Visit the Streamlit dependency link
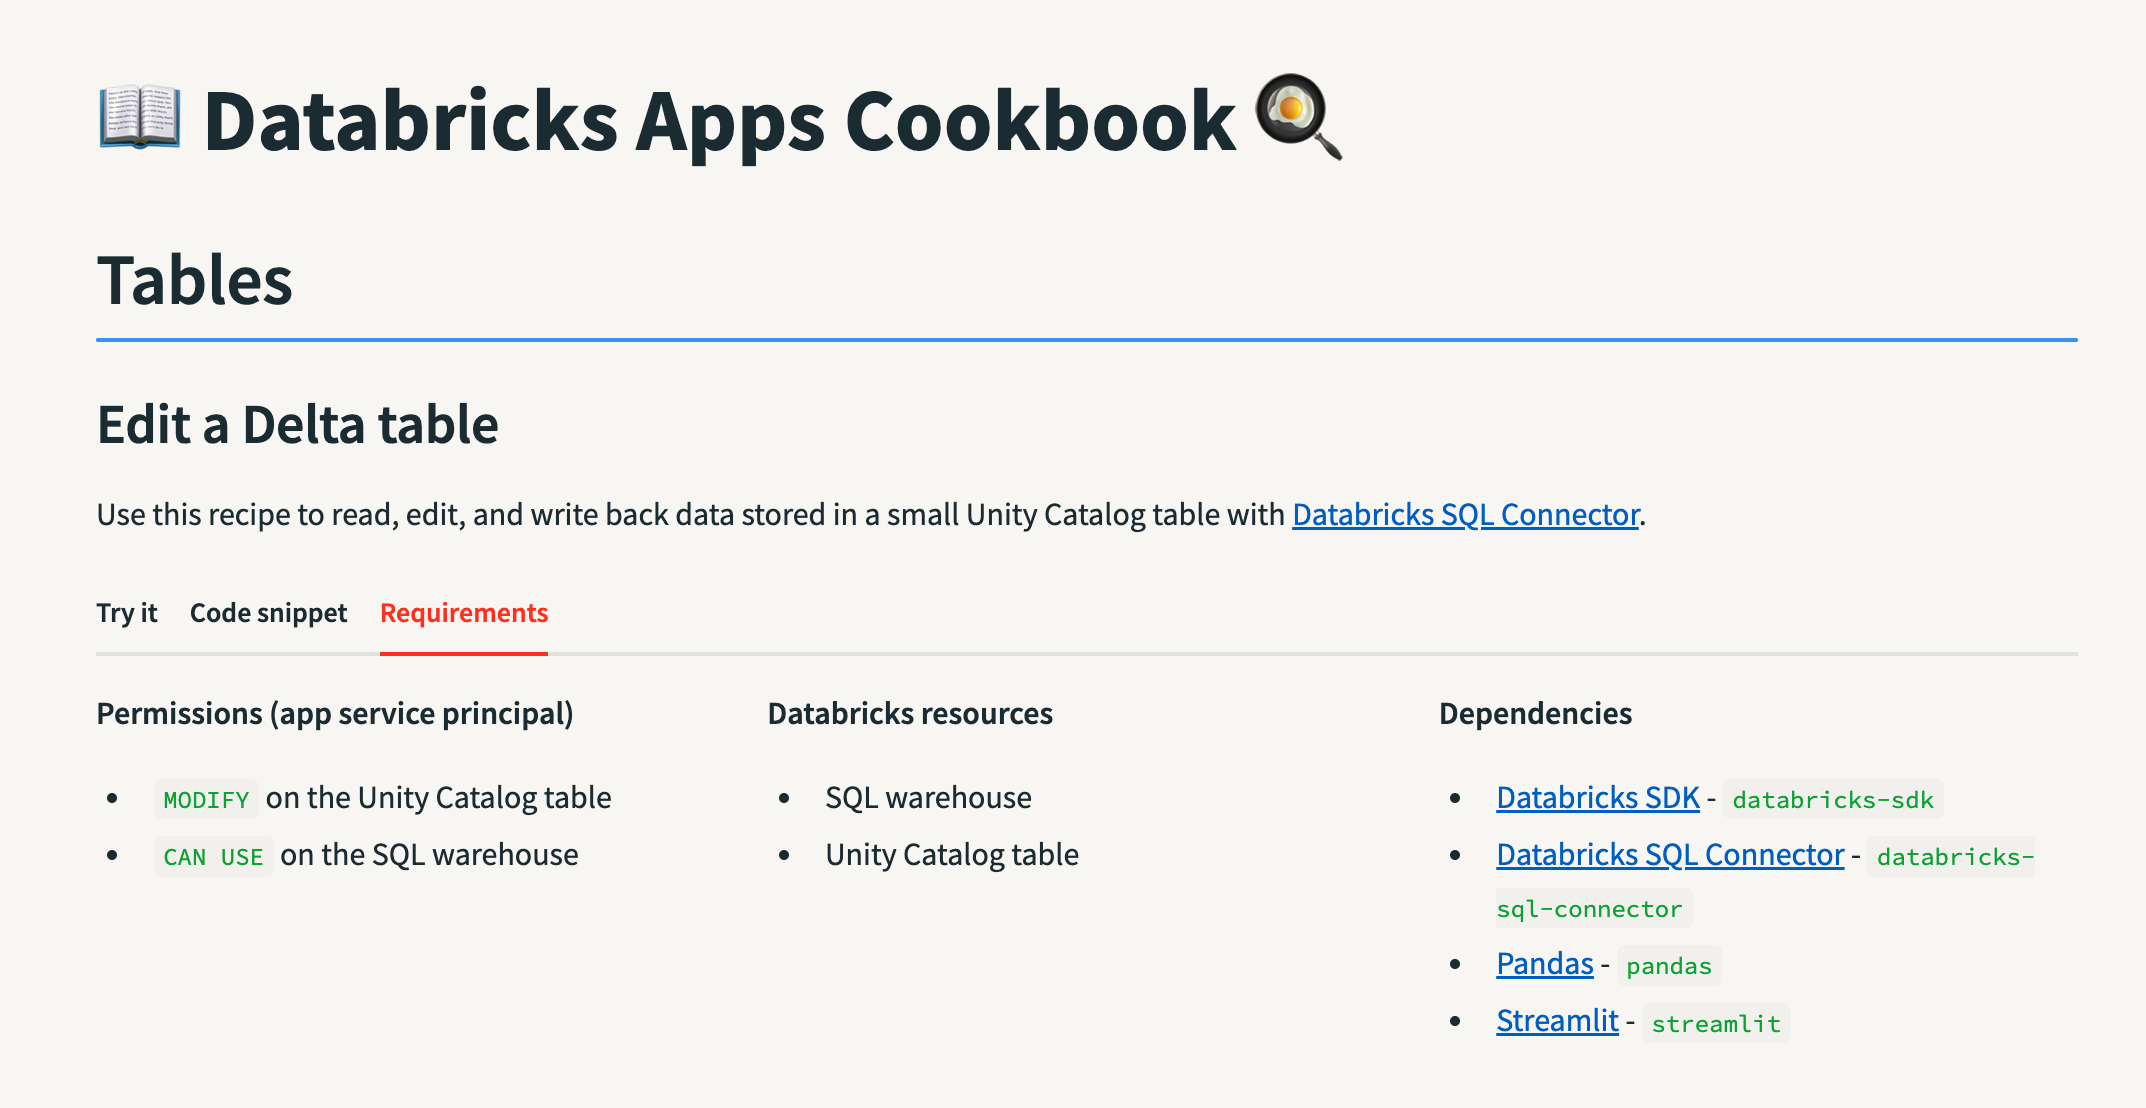The height and width of the screenshot is (1108, 2146). pos(1556,1021)
